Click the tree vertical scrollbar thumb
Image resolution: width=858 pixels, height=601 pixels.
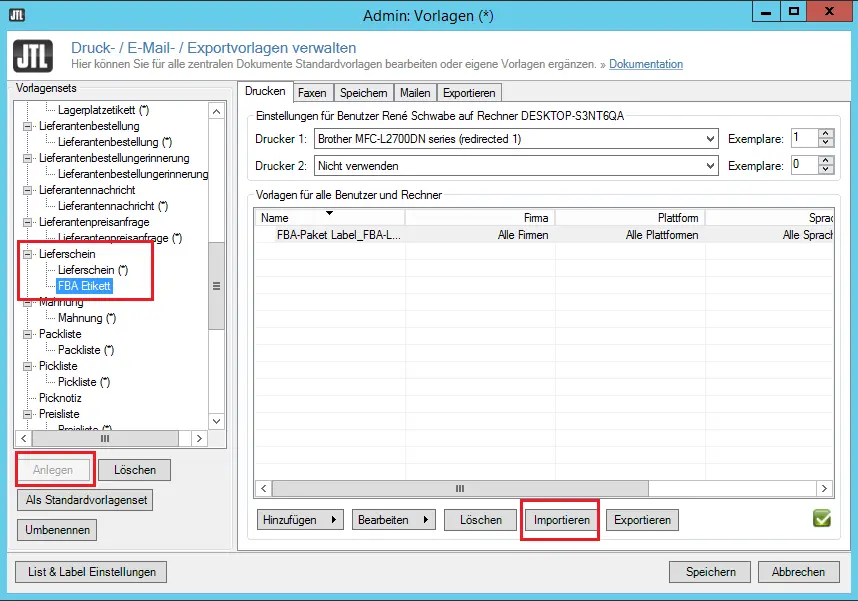pyautogui.click(x=217, y=286)
